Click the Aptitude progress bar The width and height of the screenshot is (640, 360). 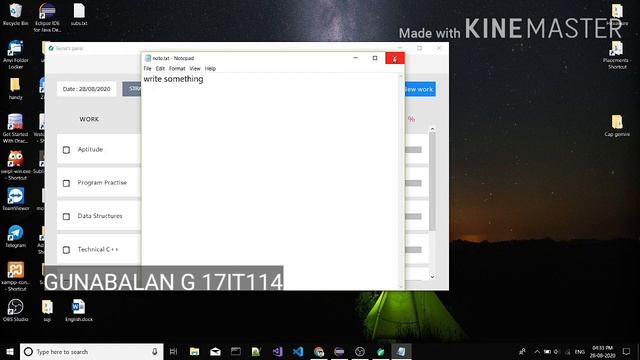click(413, 150)
